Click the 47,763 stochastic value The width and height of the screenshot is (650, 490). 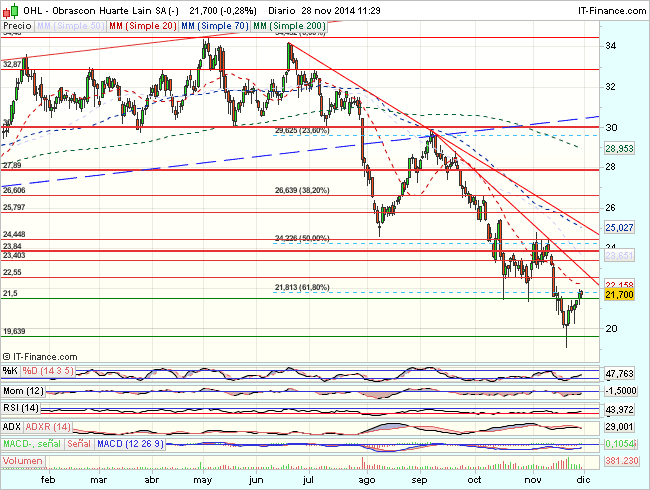619,374
